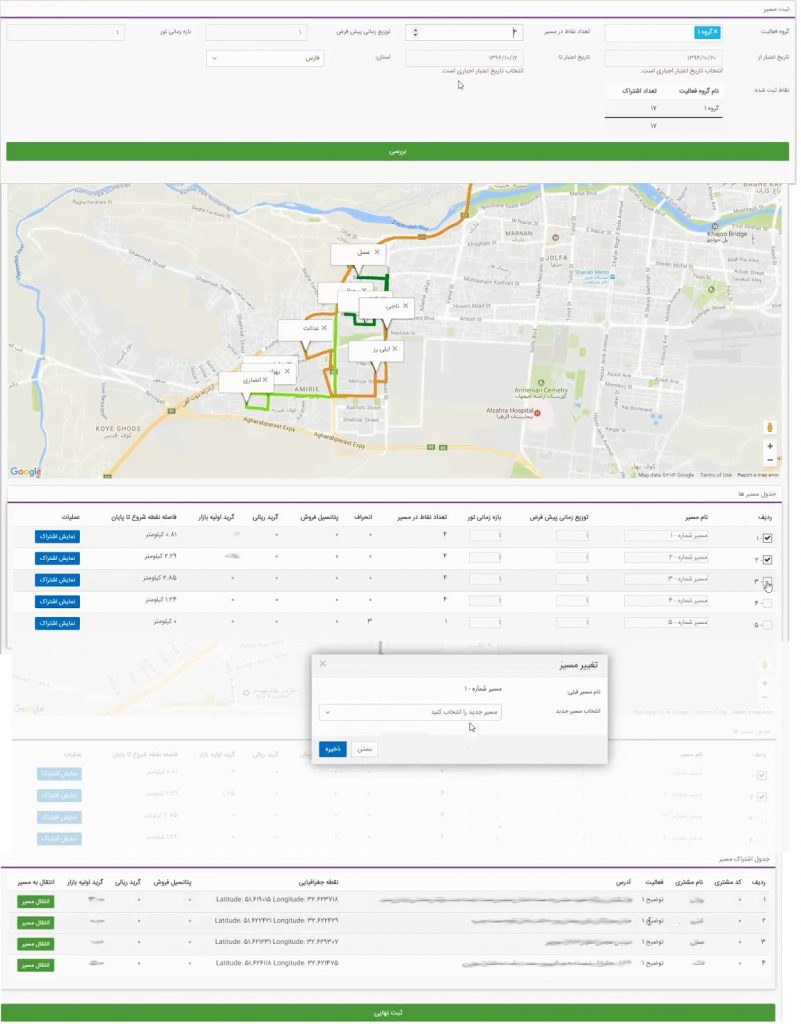Click the تاریخ اعتبار تا date field
801x1024 pixels.
pyautogui.click(x=464, y=58)
